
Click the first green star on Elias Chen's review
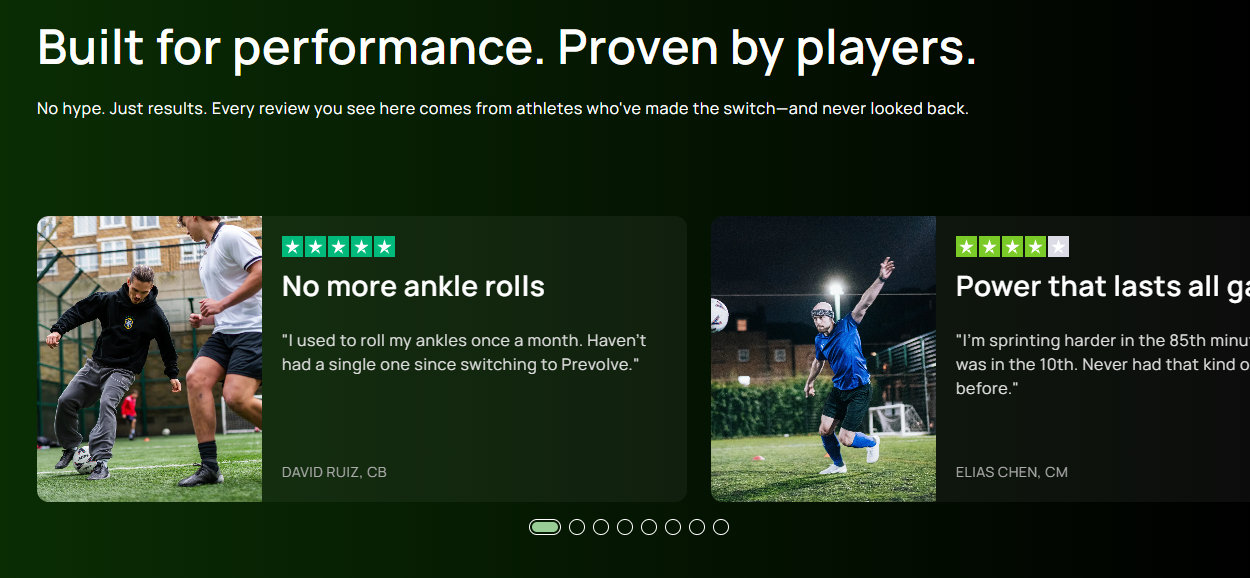(x=967, y=247)
